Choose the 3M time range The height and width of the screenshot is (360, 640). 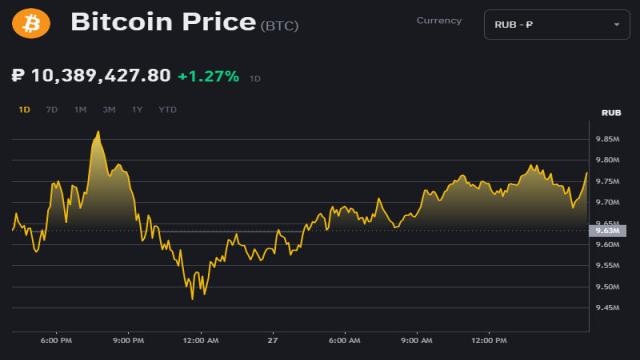(109, 109)
